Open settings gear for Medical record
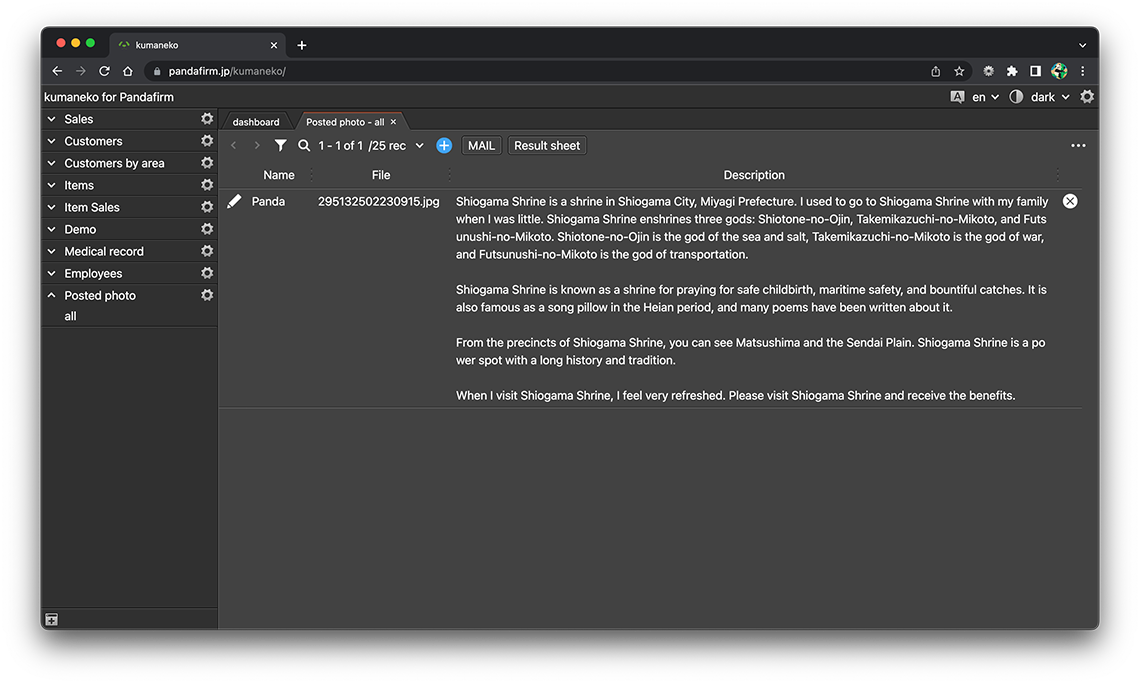Viewport: 1140px width, 683px height. pos(207,251)
